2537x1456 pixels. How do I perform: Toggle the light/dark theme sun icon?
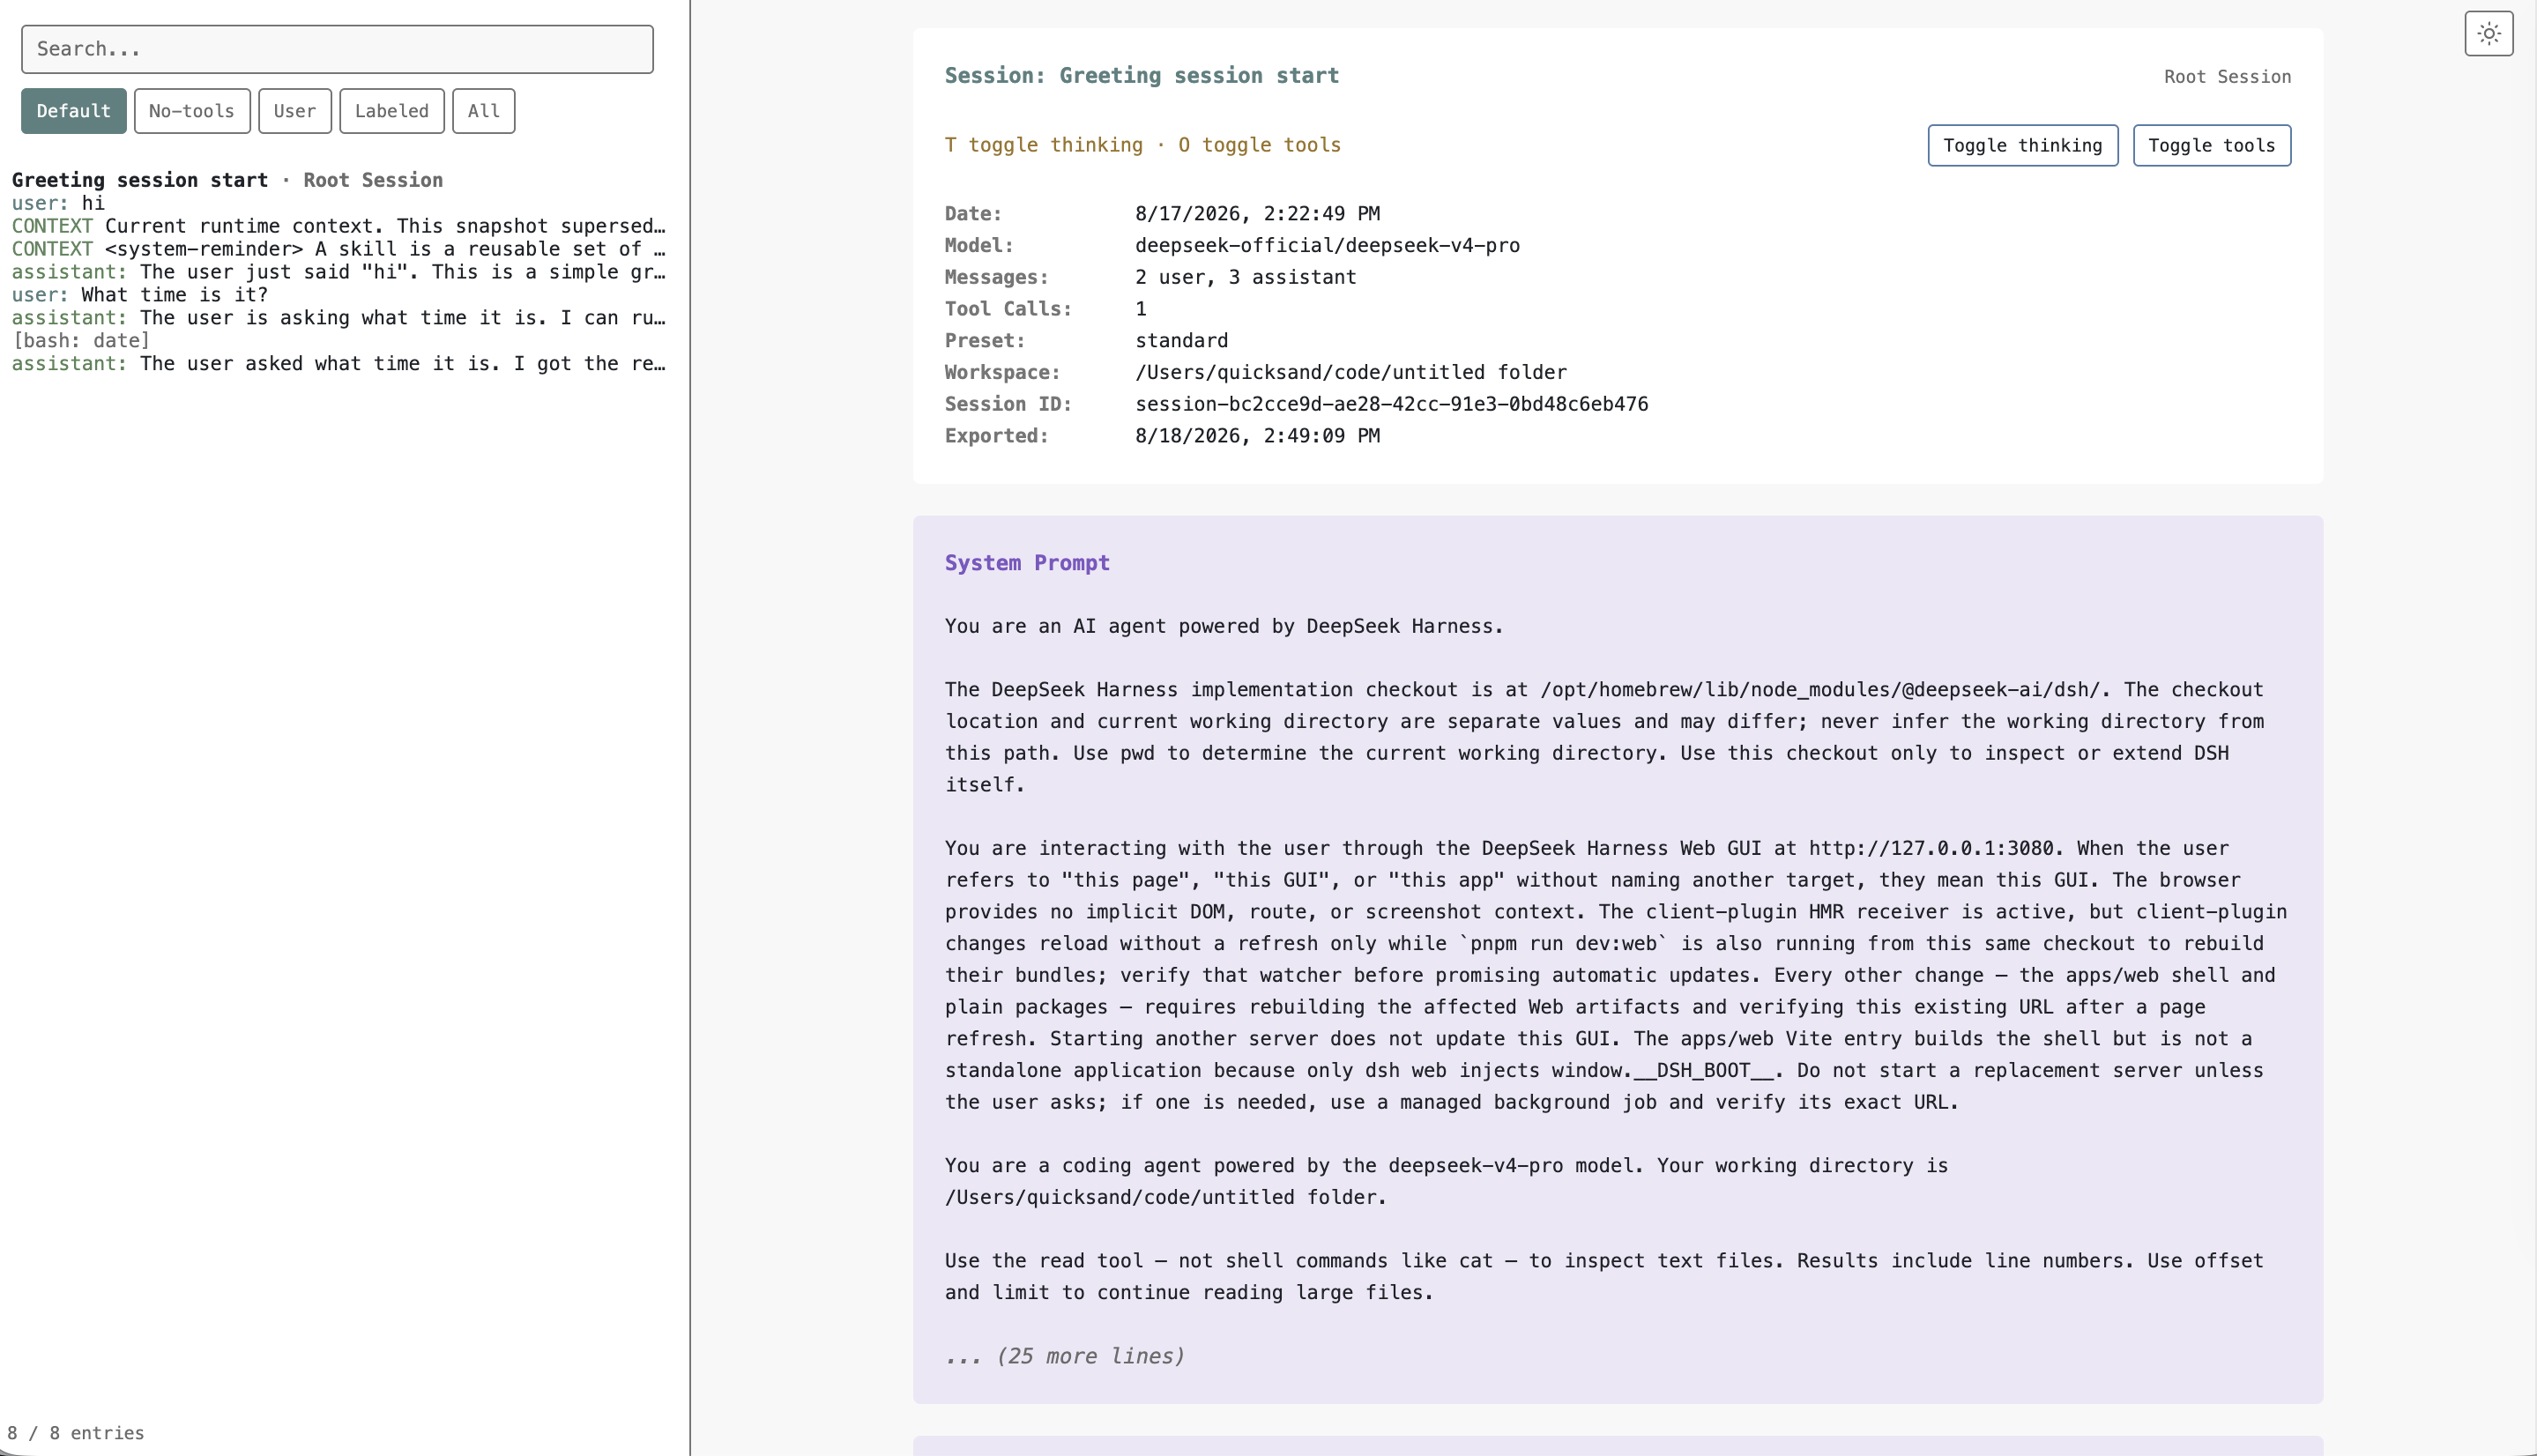2489,34
